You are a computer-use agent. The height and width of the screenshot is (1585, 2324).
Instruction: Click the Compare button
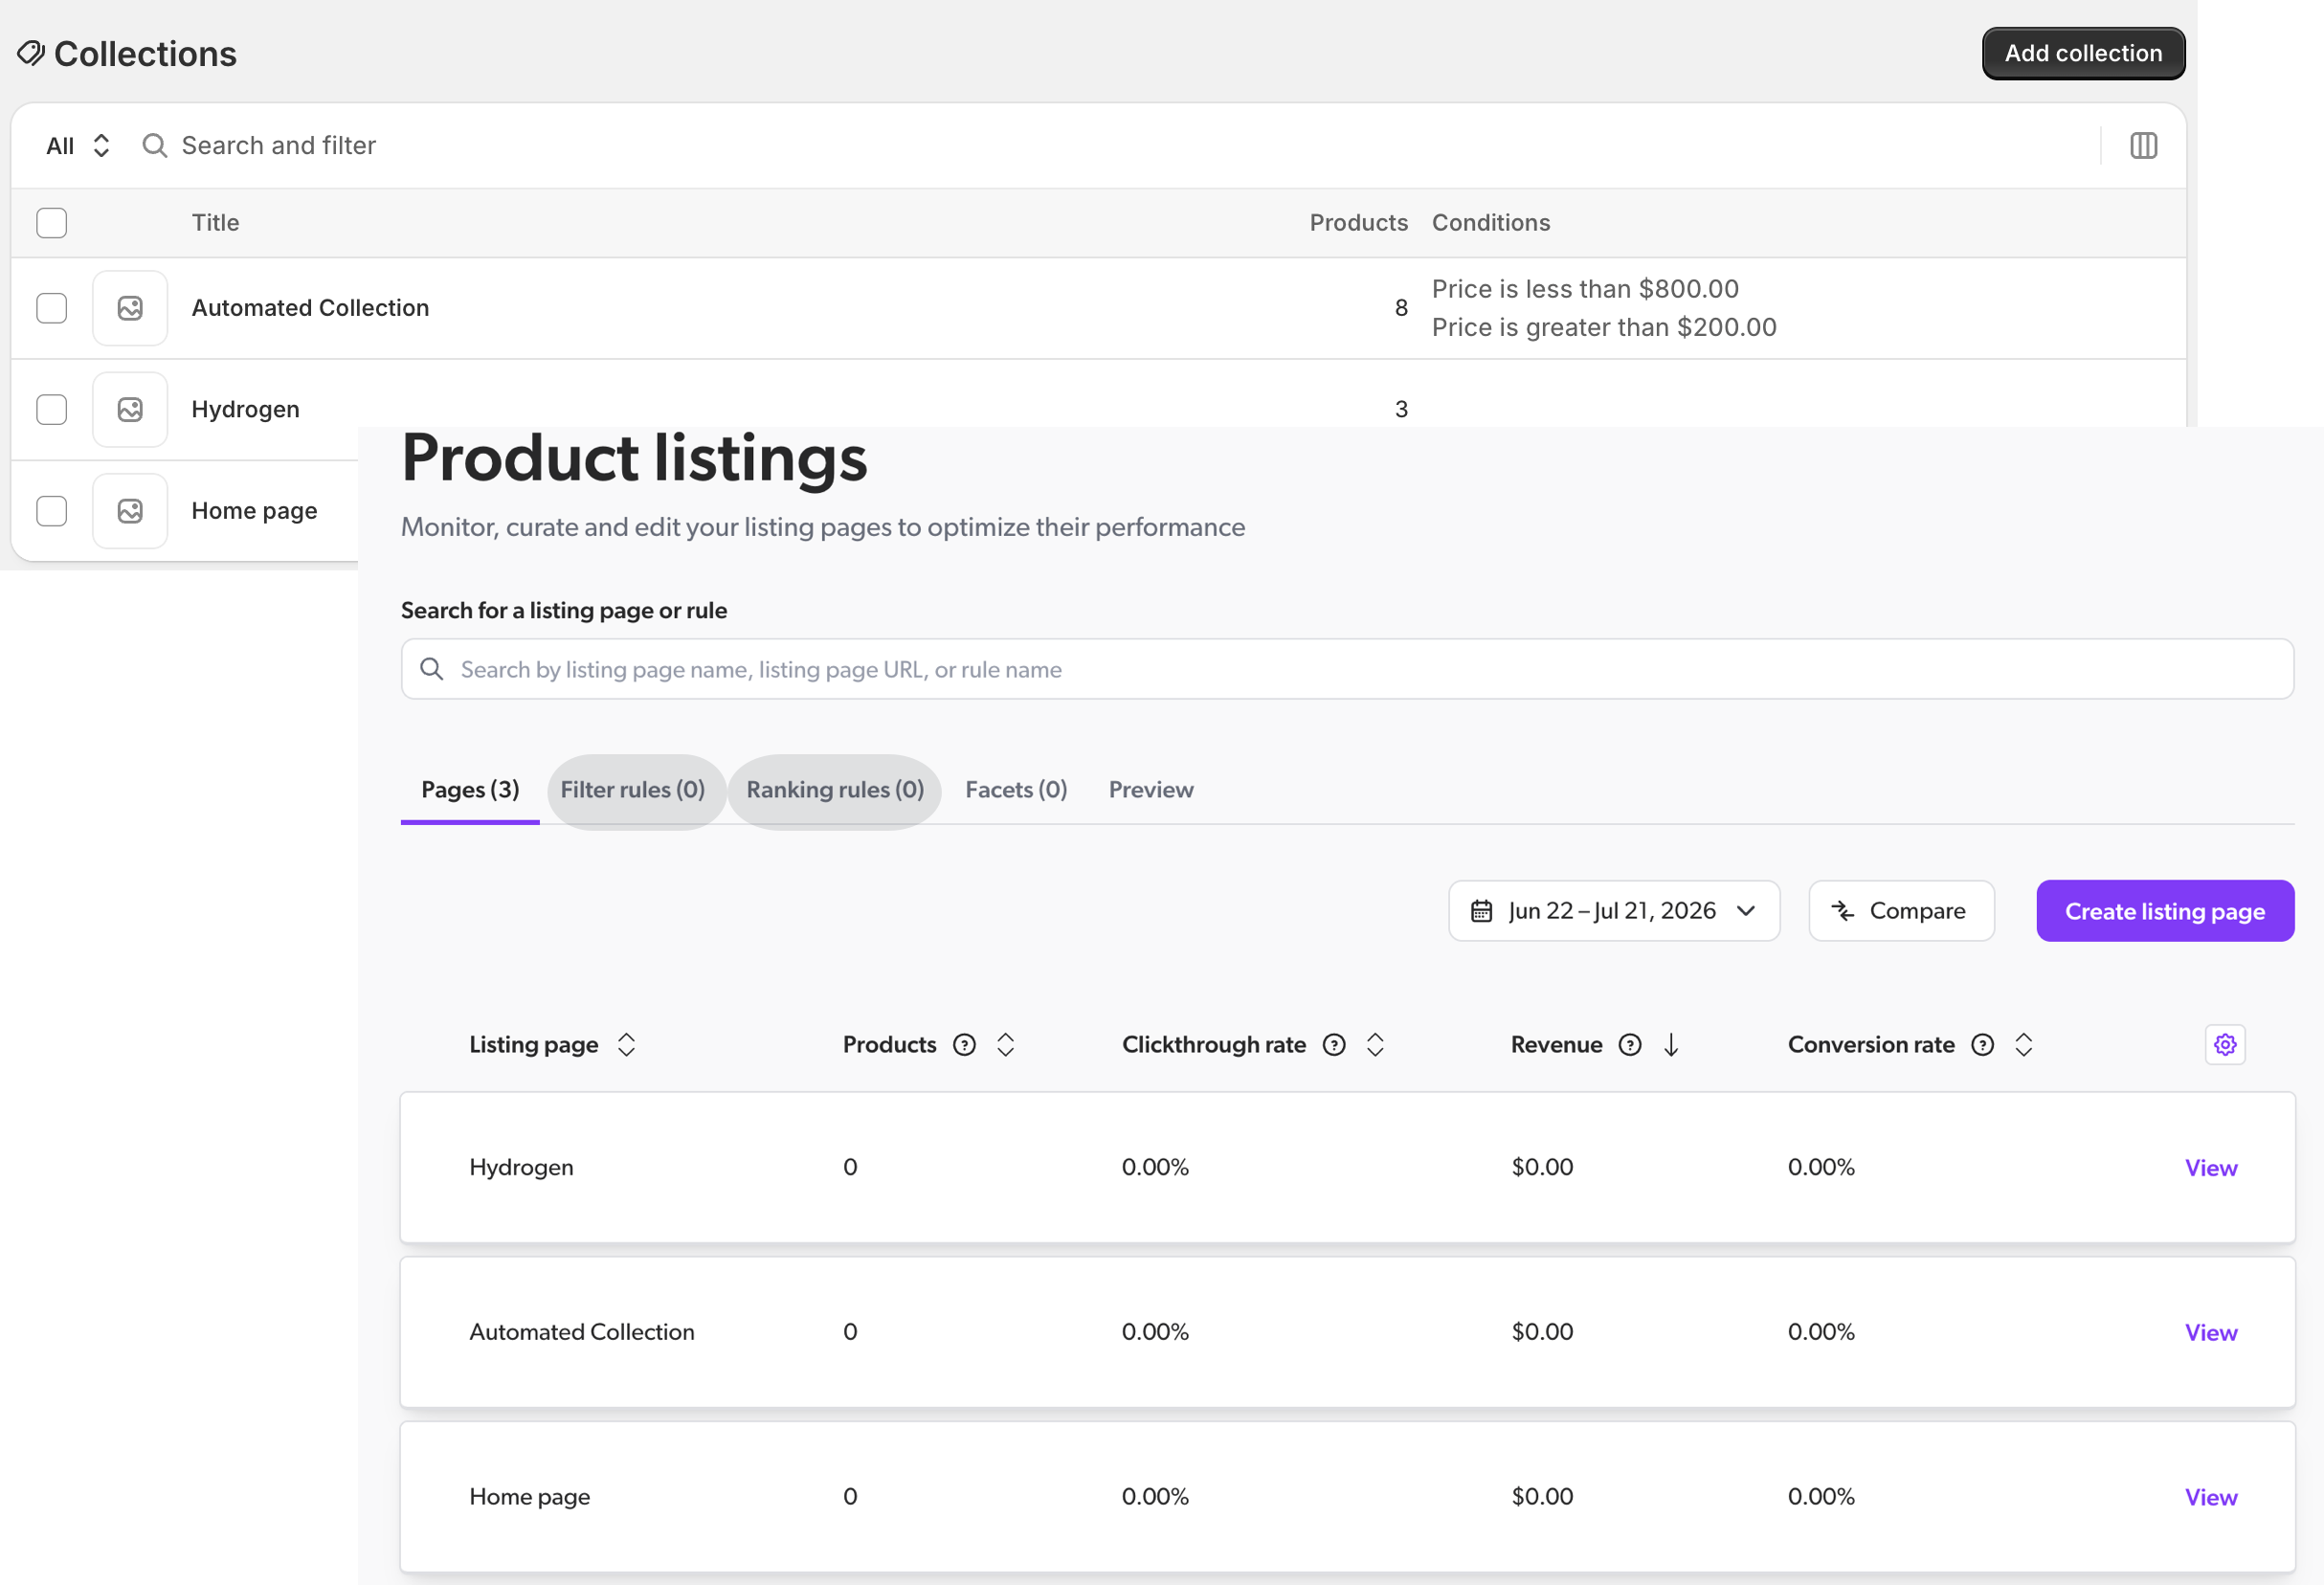pyautogui.click(x=1901, y=911)
